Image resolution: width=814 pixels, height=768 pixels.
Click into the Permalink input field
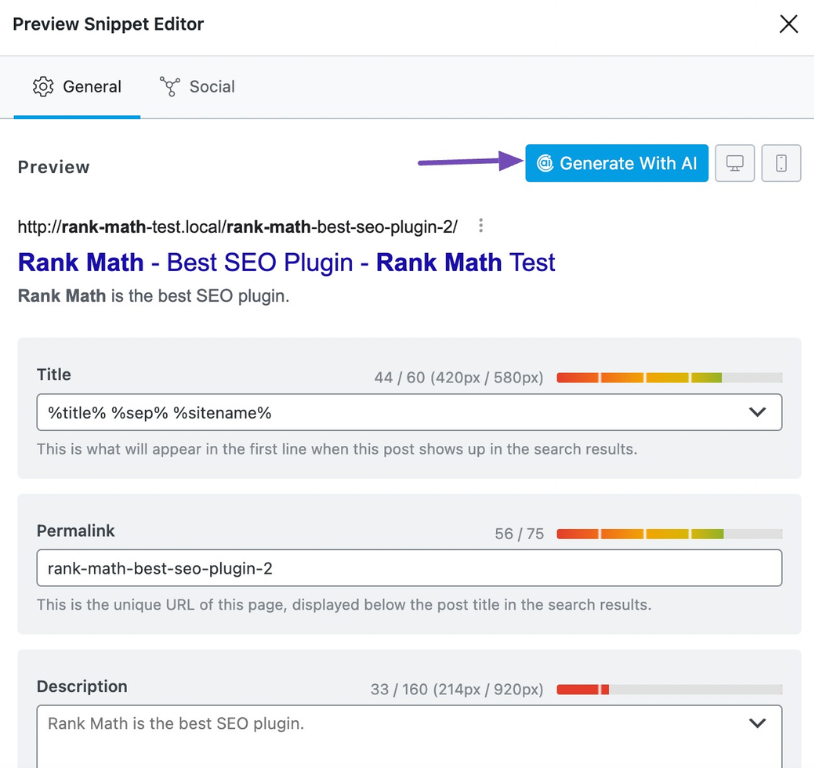[x=409, y=568]
